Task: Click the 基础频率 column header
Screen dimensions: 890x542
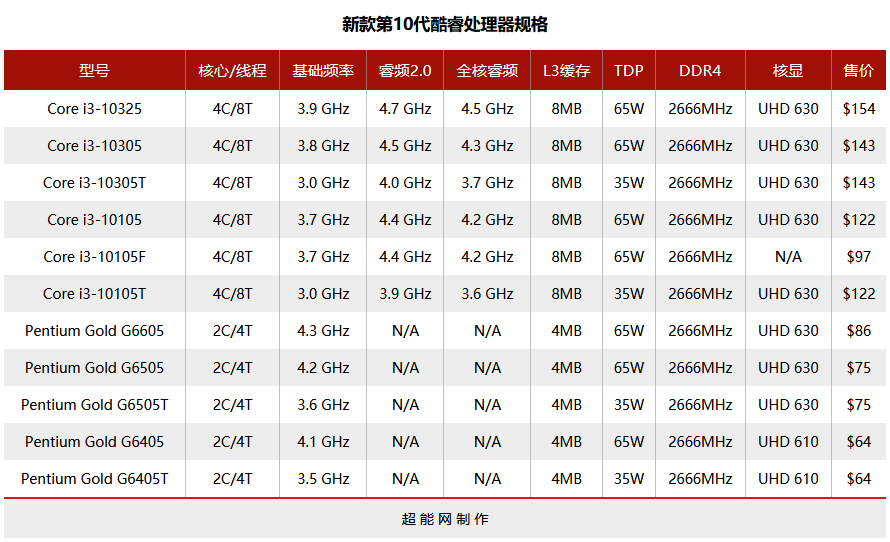Action: click(x=323, y=70)
